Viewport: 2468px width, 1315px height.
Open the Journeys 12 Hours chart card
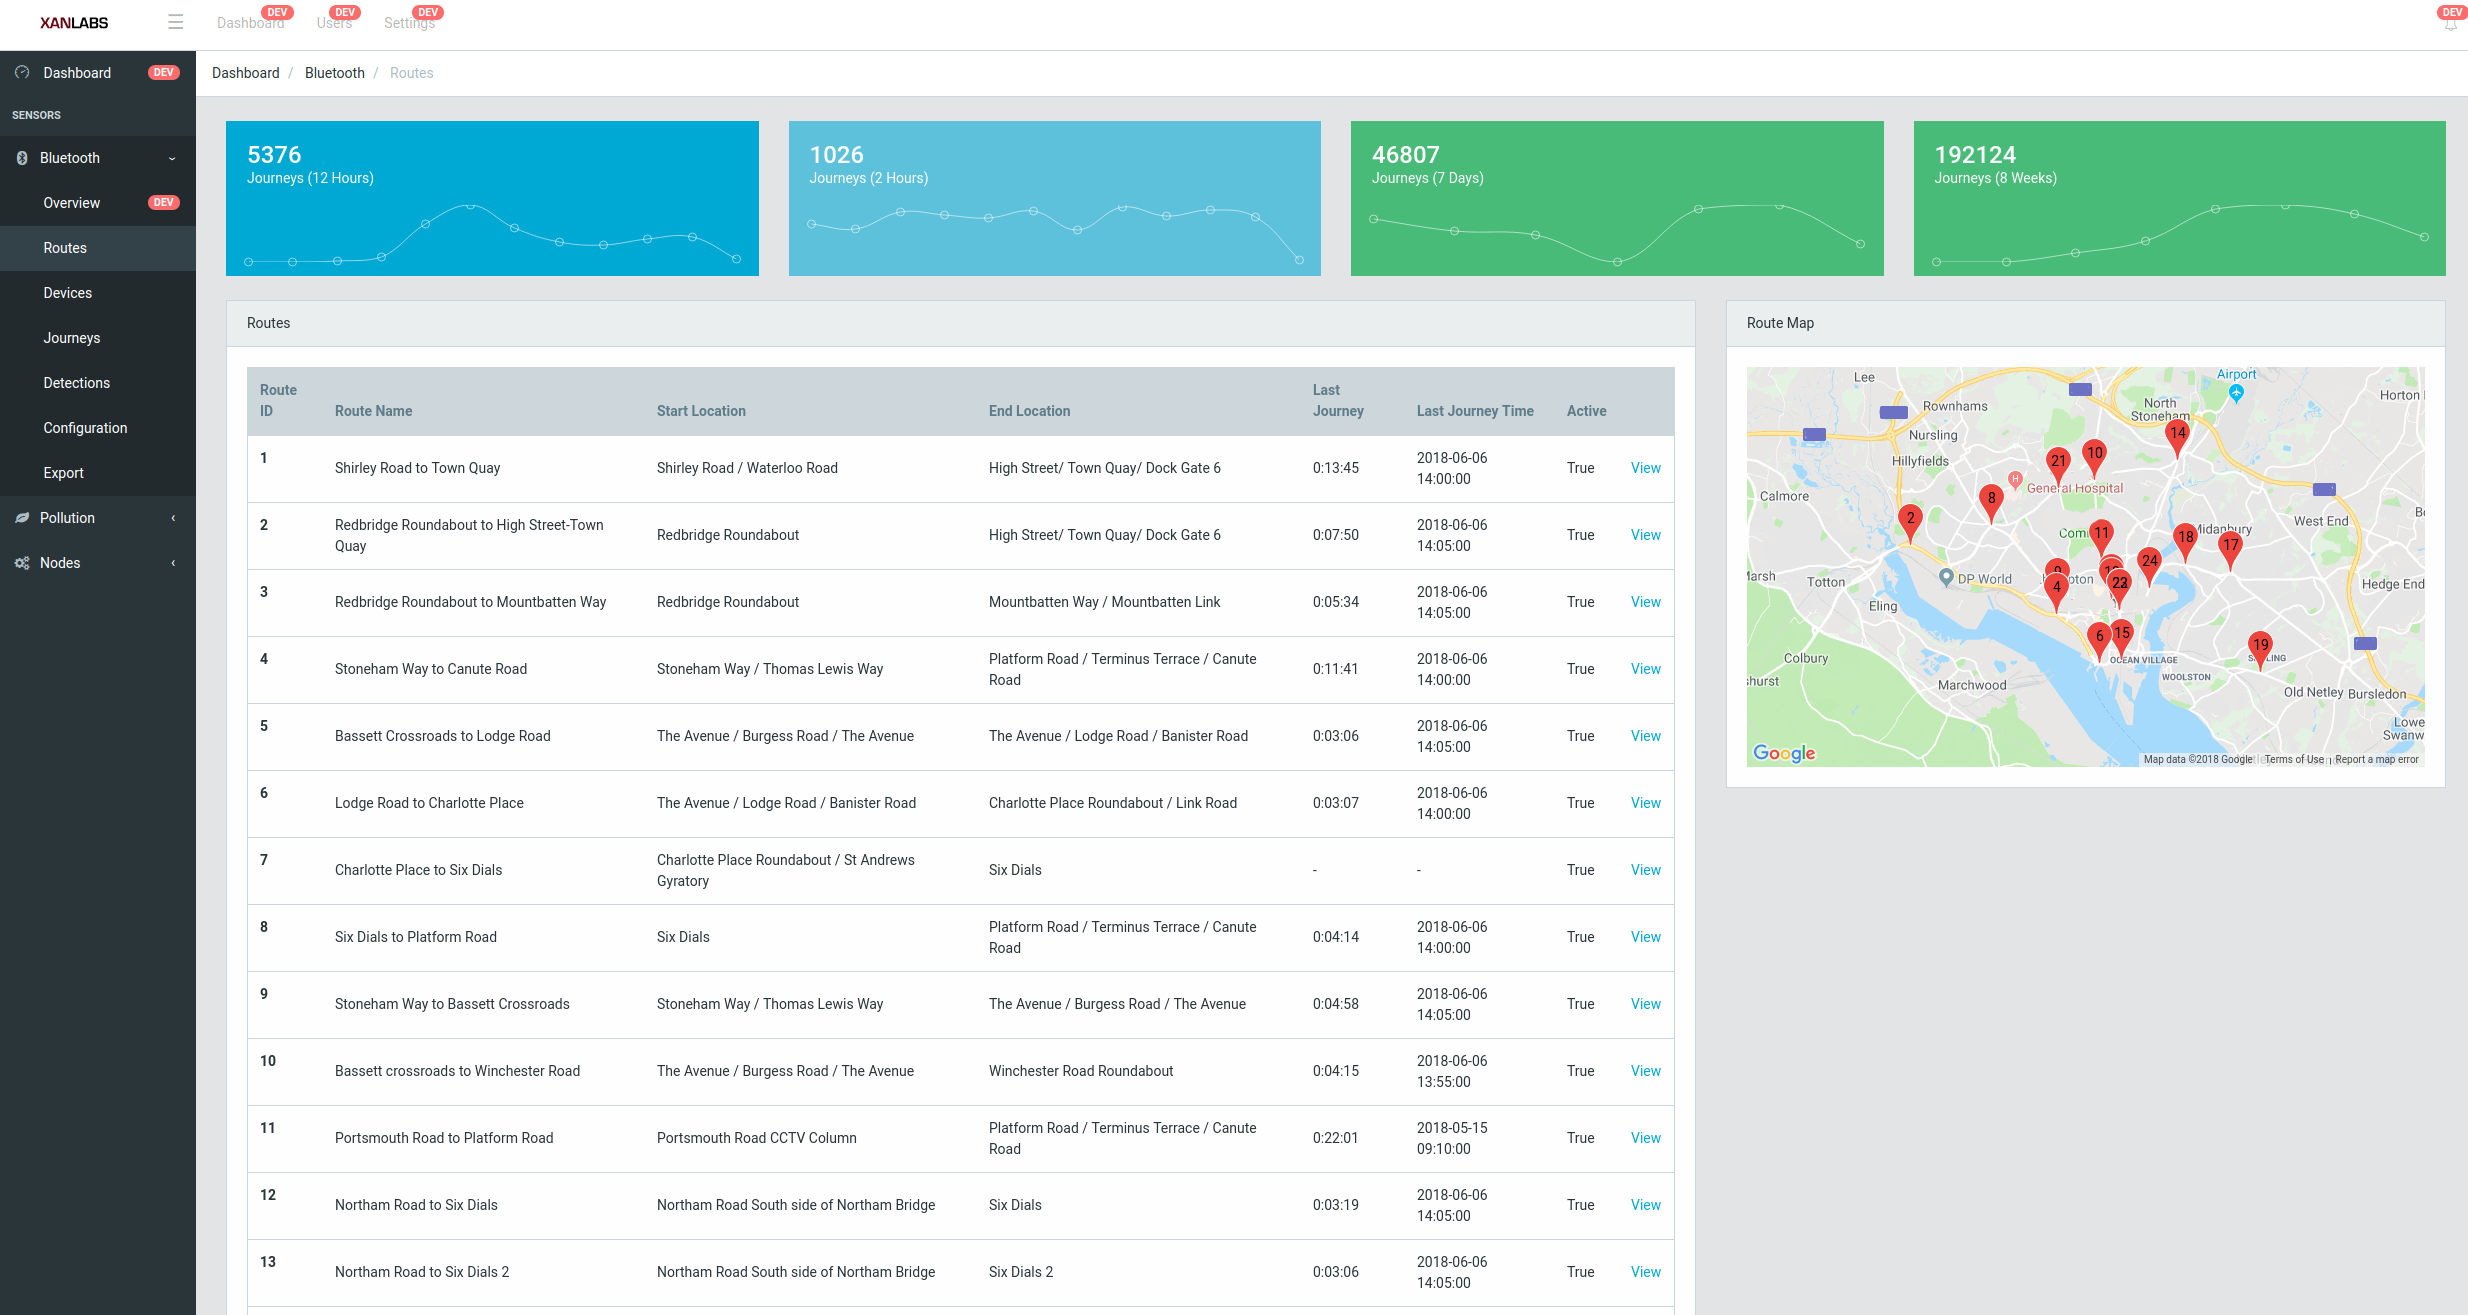click(492, 198)
